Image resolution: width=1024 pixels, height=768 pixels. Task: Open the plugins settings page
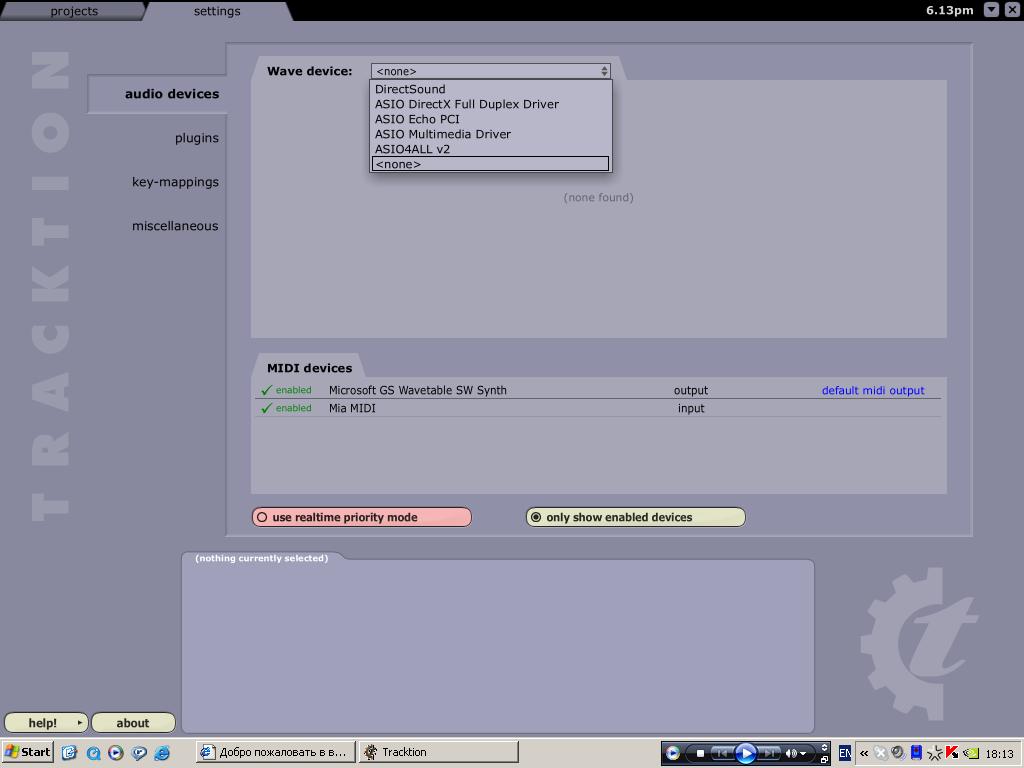pos(197,138)
